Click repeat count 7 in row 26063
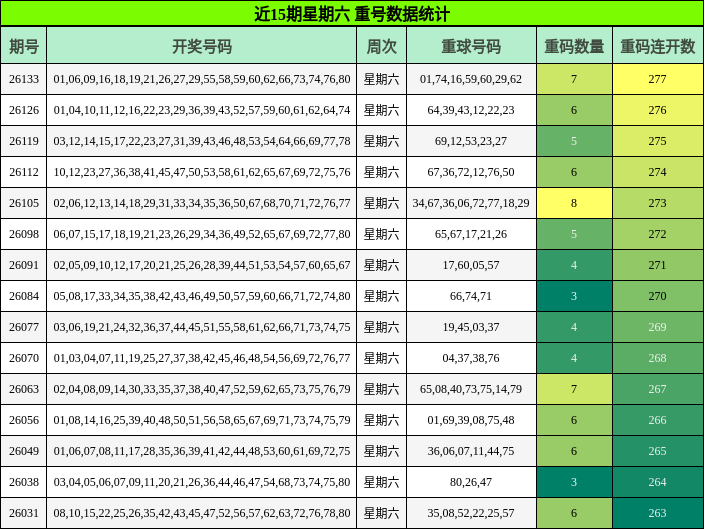 (x=574, y=389)
